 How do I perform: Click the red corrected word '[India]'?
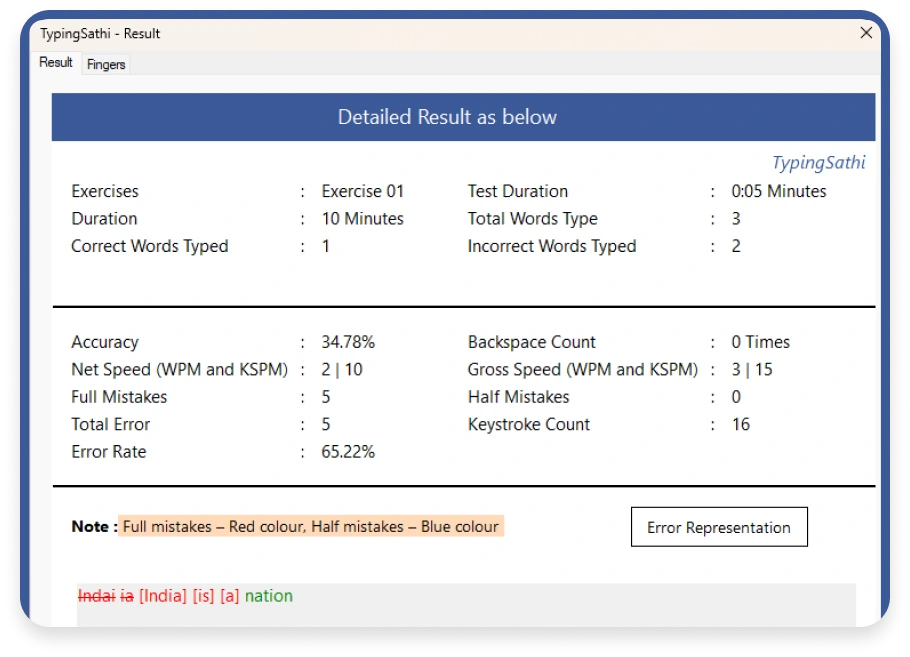click(163, 596)
